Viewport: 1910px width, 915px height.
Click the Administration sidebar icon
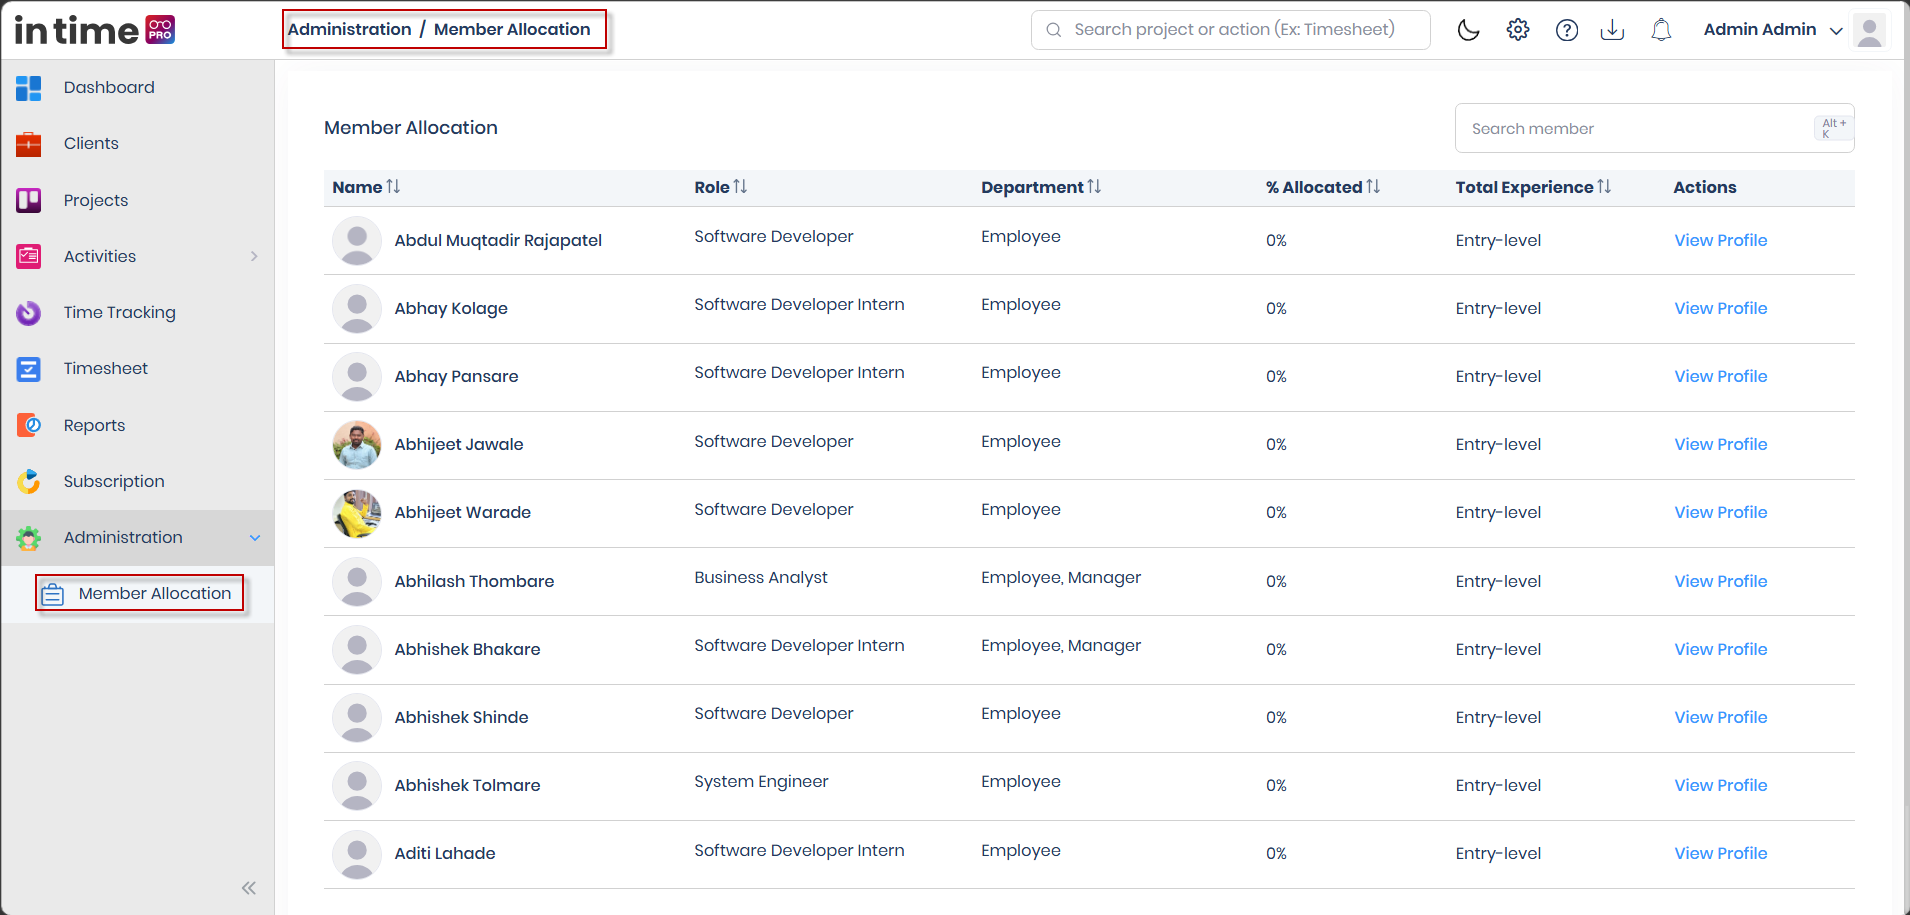pyautogui.click(x=29, y=538)
